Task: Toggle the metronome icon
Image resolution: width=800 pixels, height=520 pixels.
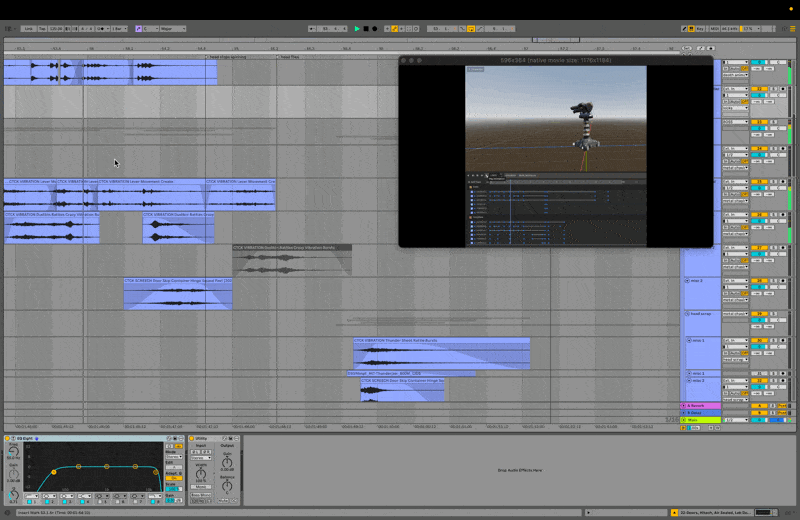Action: 101,29
